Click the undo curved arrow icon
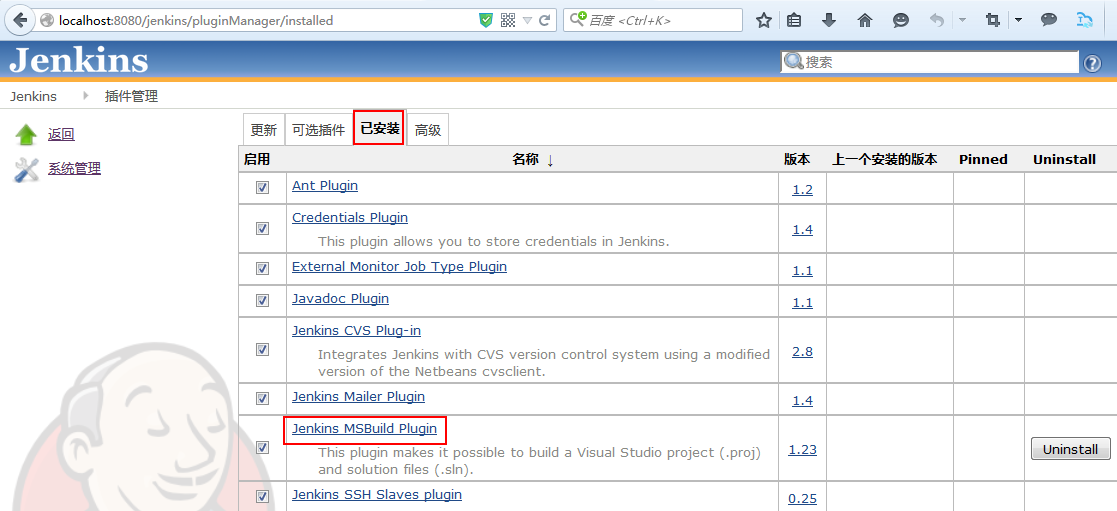1117x511 pixels. point(937,20)
